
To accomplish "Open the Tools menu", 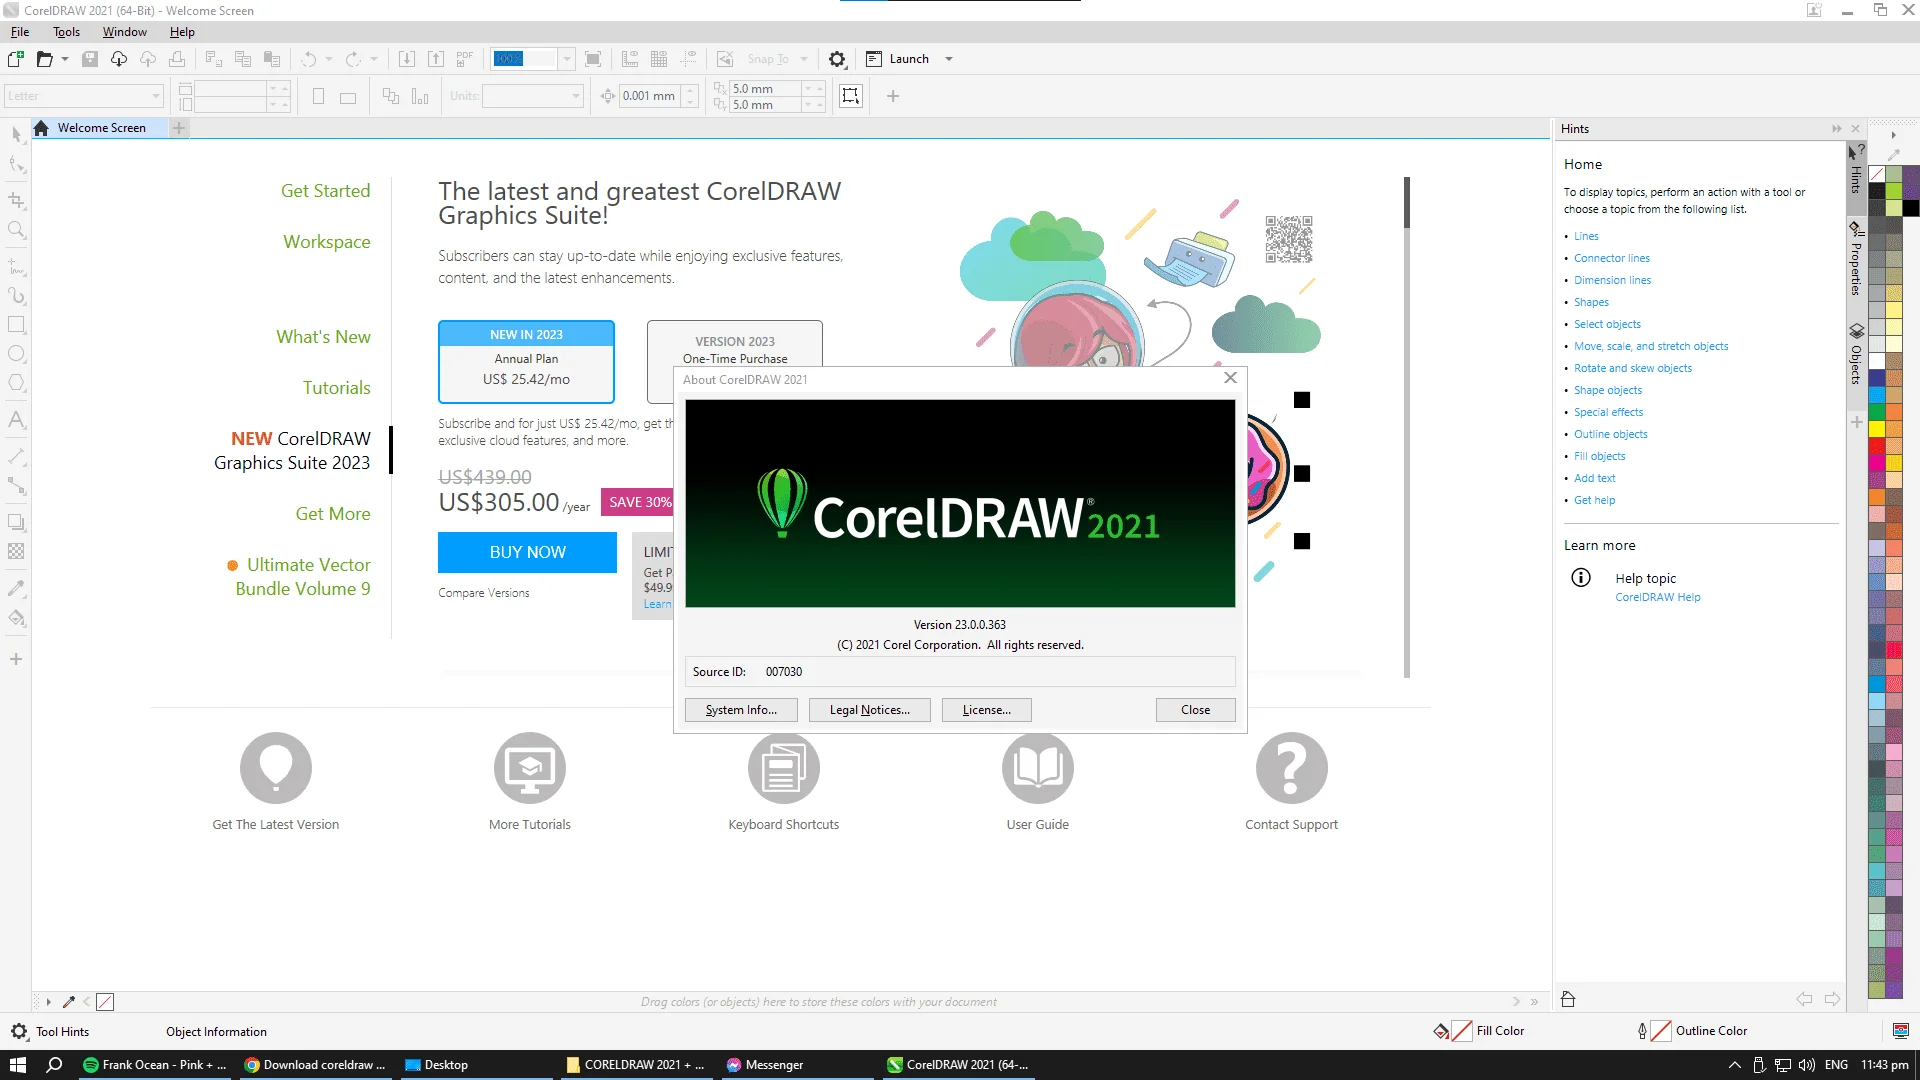I will coord(67,32).
